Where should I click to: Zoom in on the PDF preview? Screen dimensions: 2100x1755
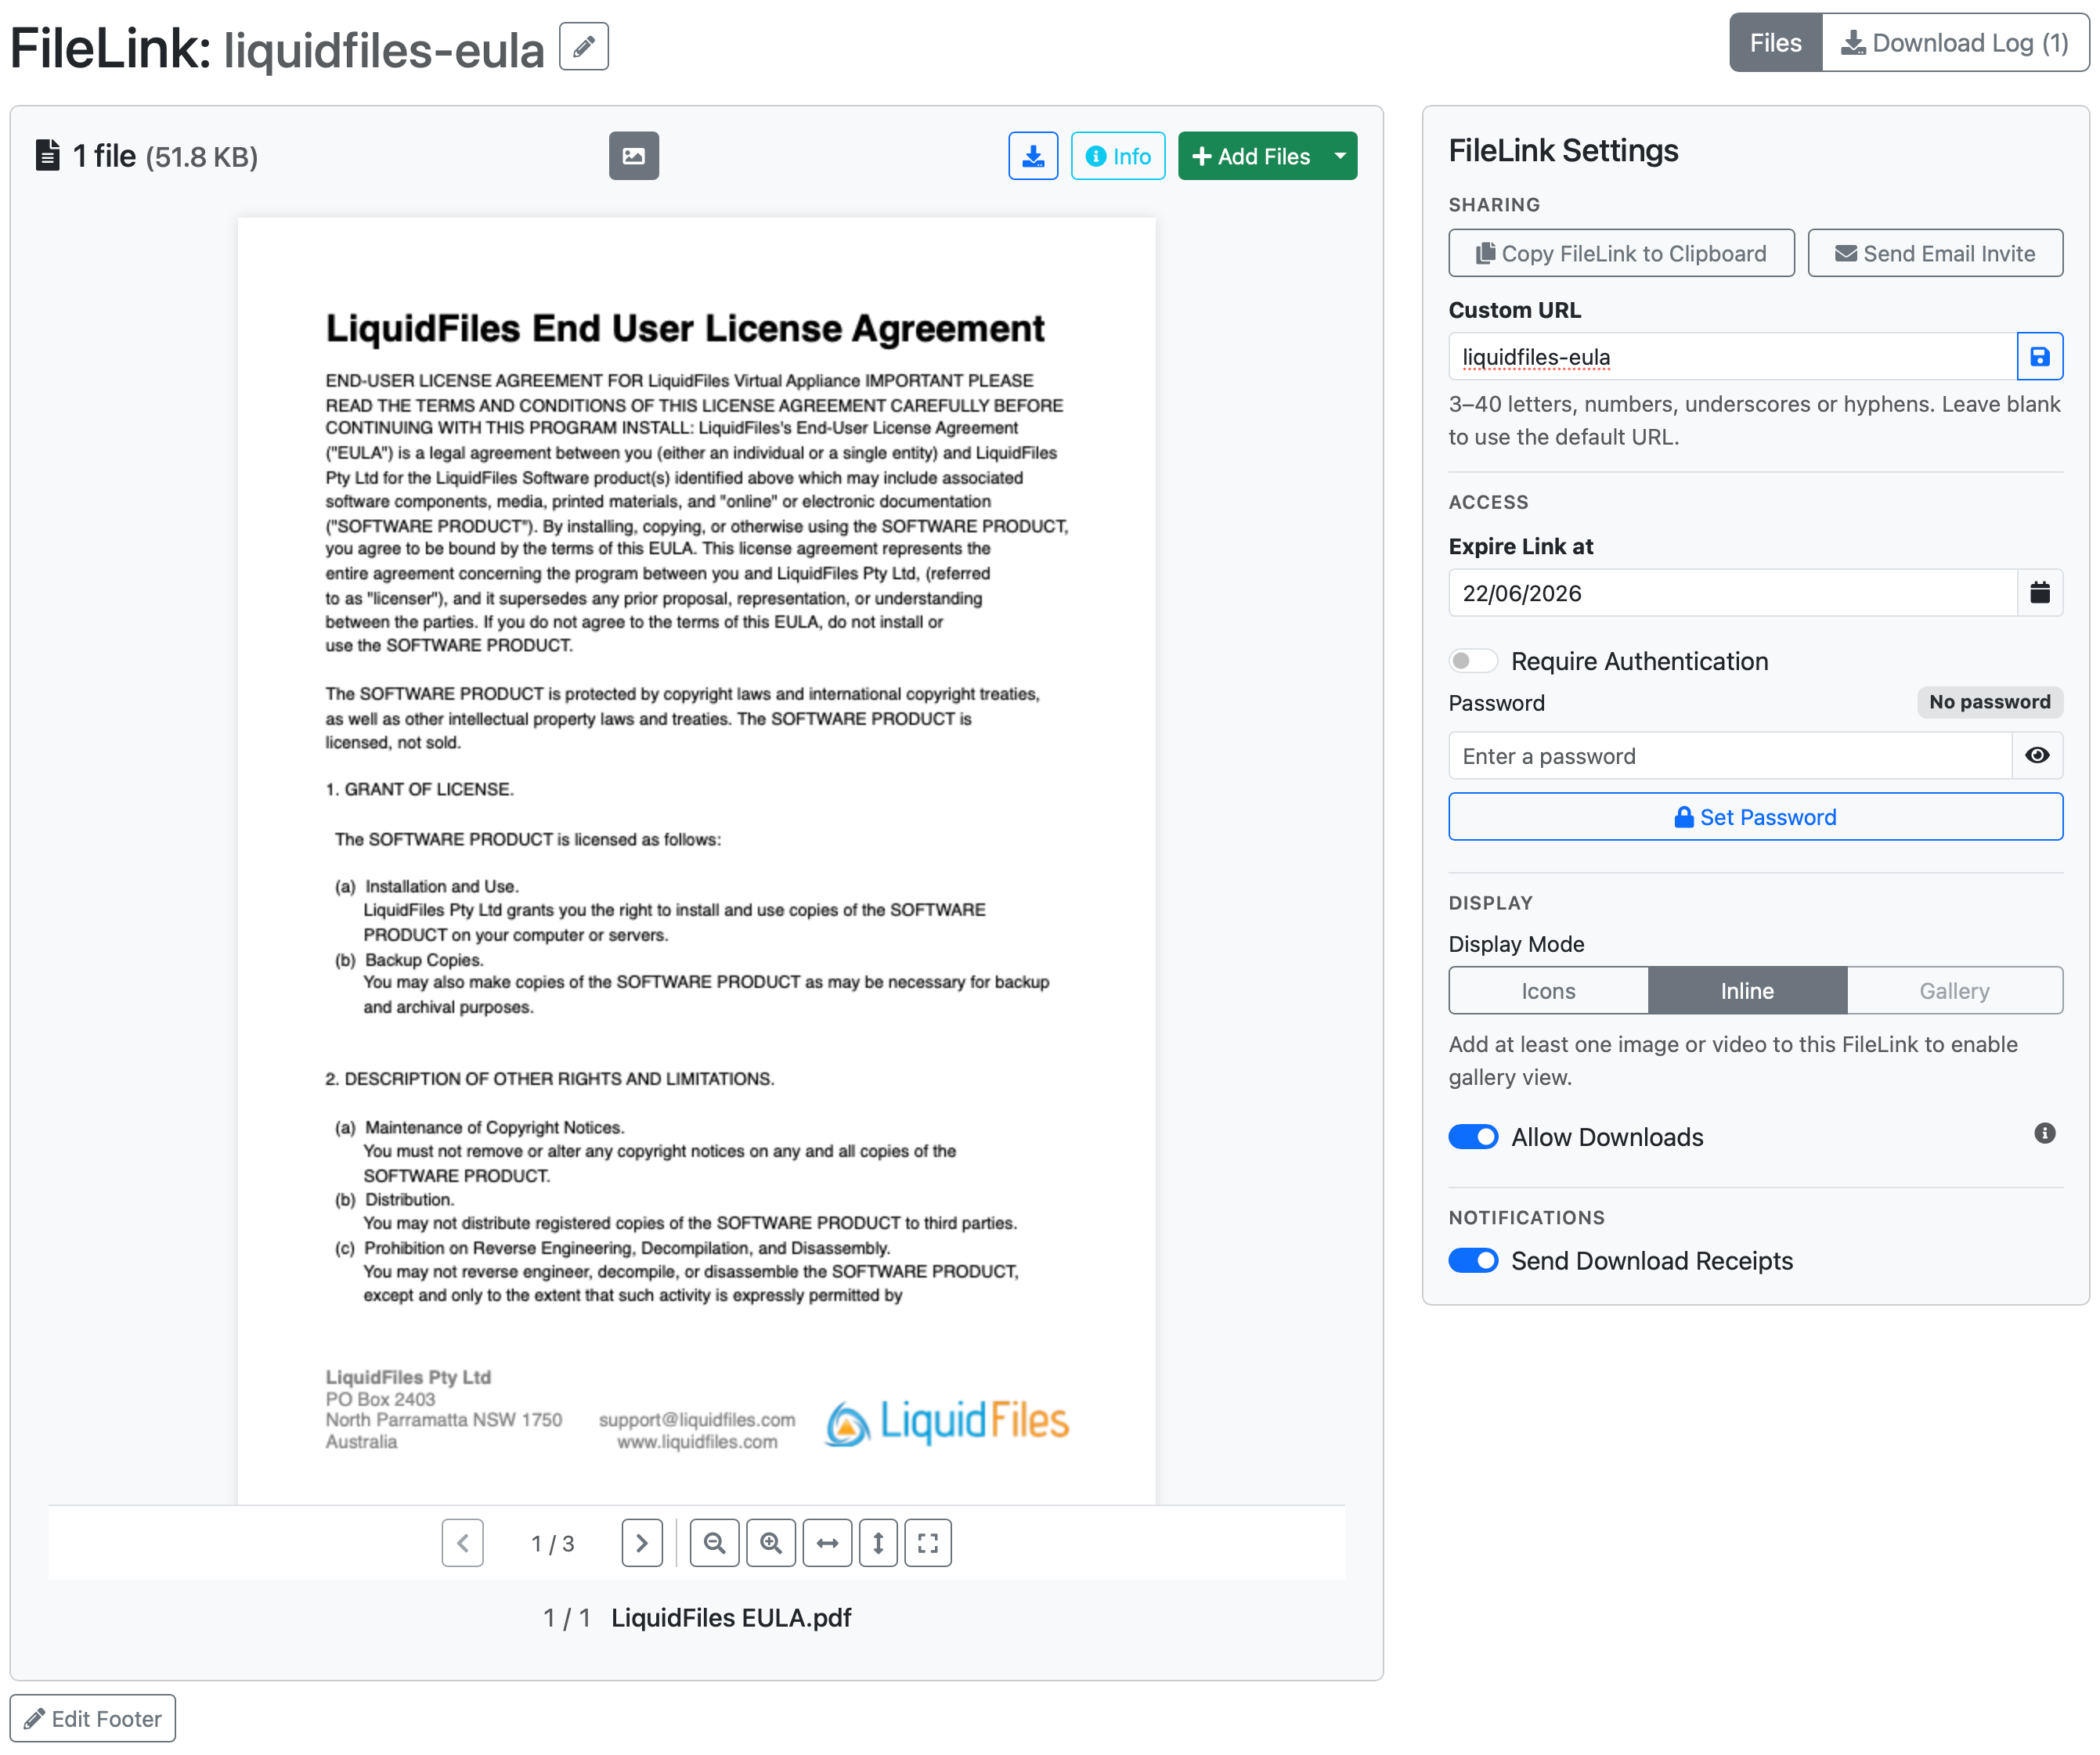point(771,1543)
